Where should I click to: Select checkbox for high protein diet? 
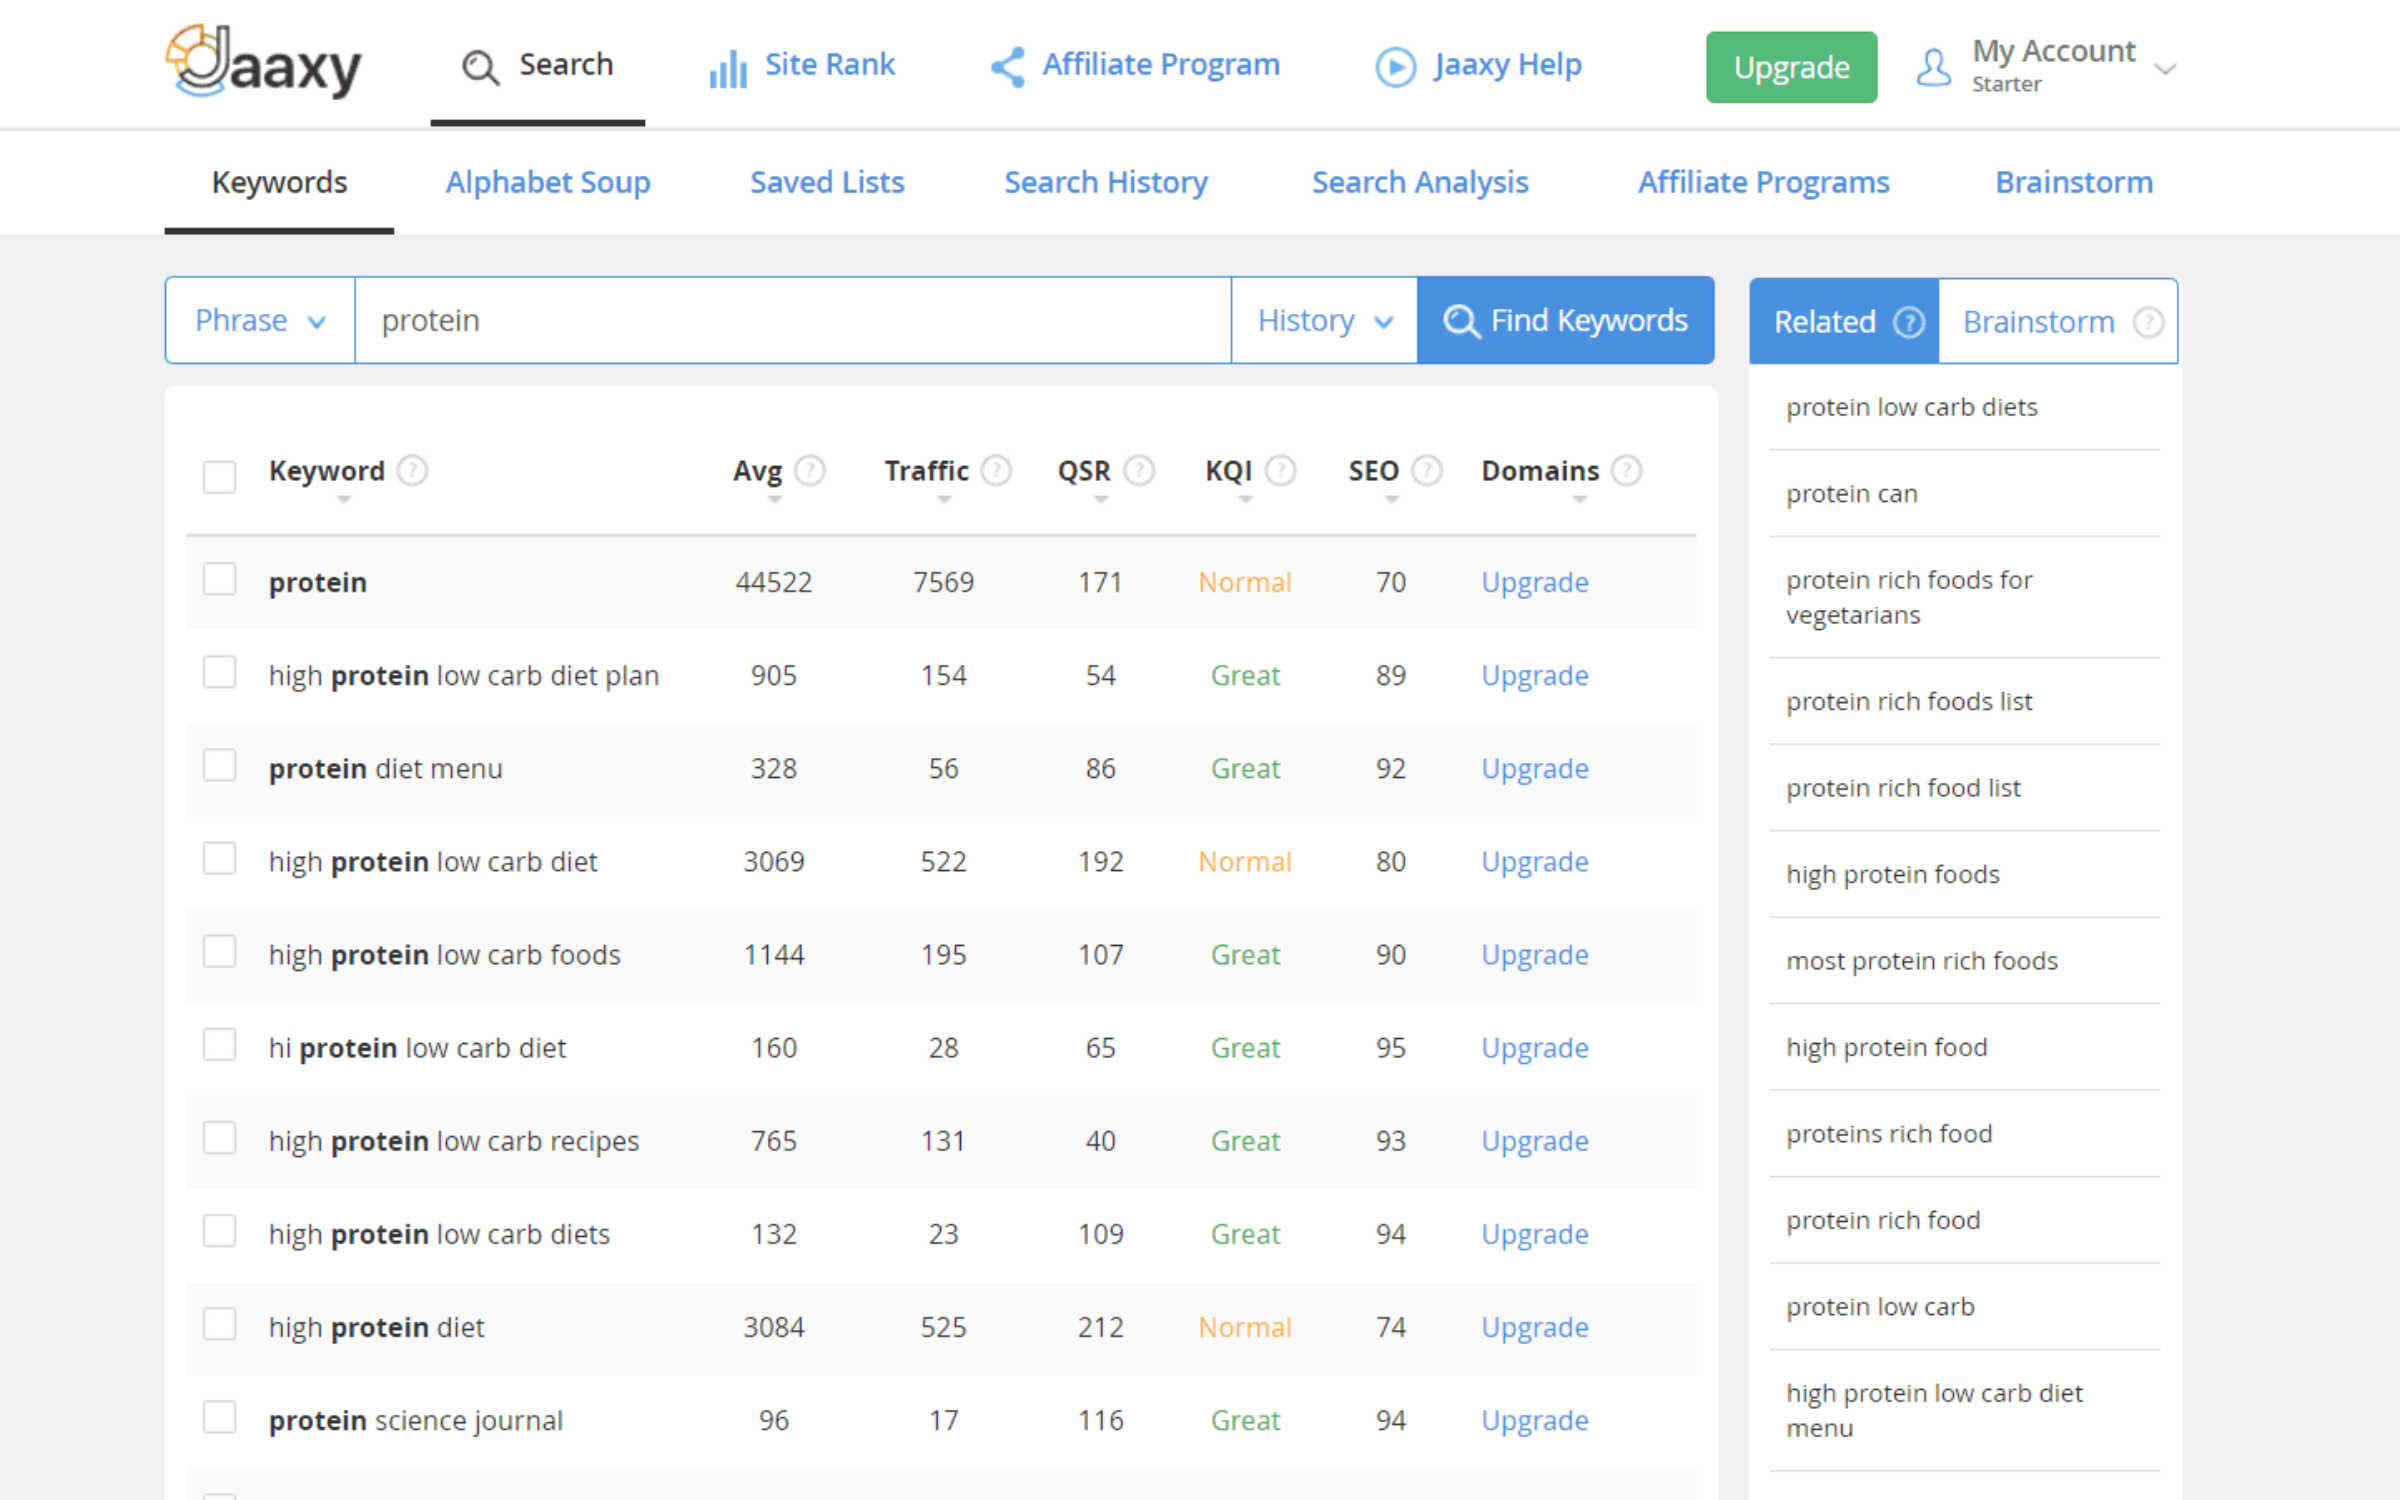219,1325
